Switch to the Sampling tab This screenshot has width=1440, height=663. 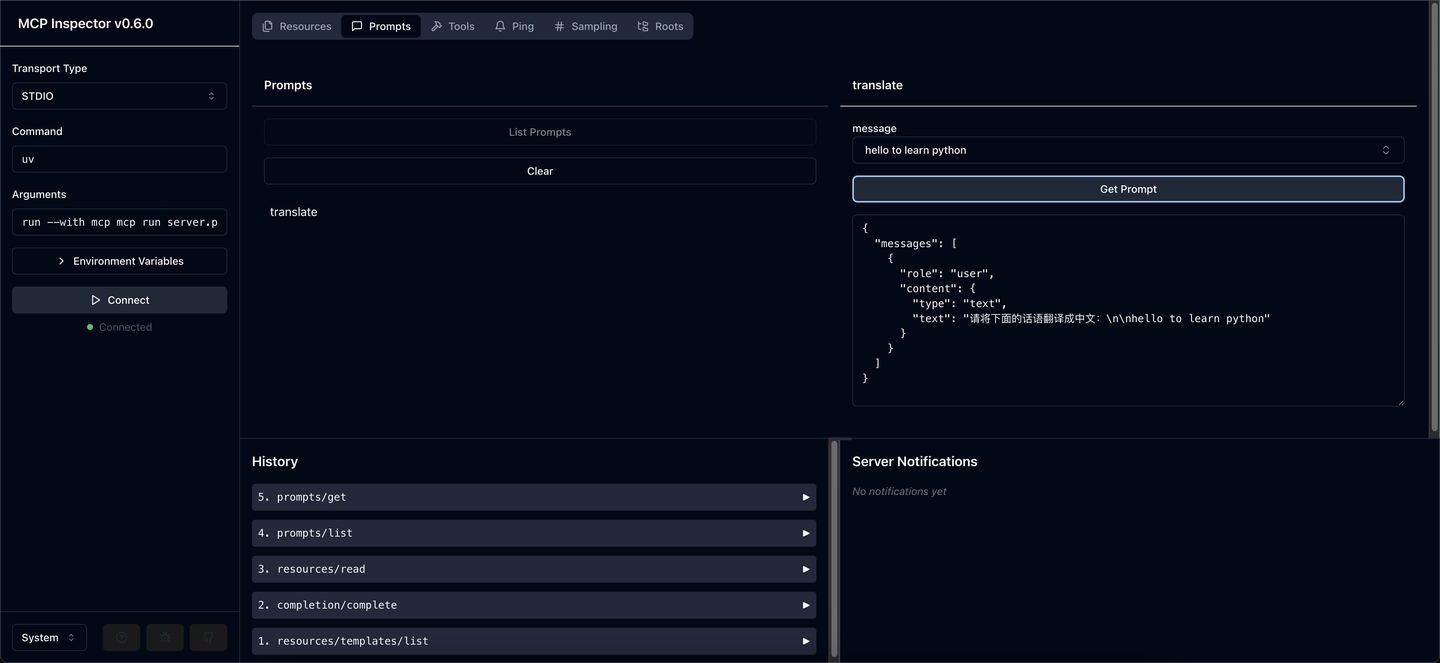586,26
